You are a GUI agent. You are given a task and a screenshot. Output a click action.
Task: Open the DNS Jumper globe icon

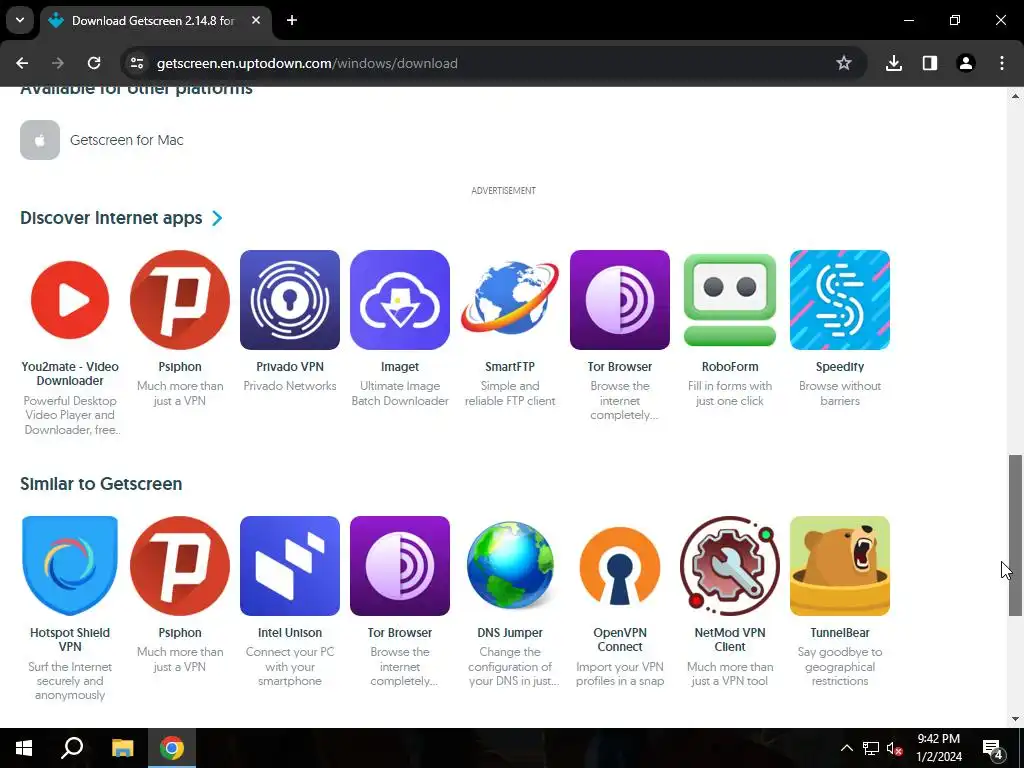(510, 566)
